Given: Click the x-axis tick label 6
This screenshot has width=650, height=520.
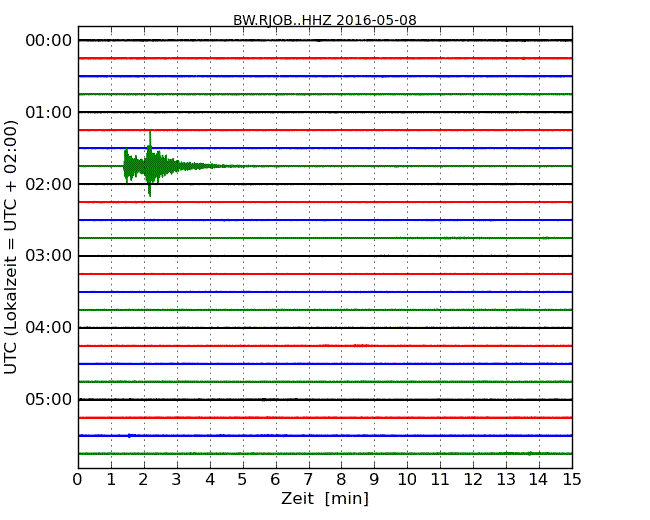Looking at the screenshot, I should click(x=275, y=480).
